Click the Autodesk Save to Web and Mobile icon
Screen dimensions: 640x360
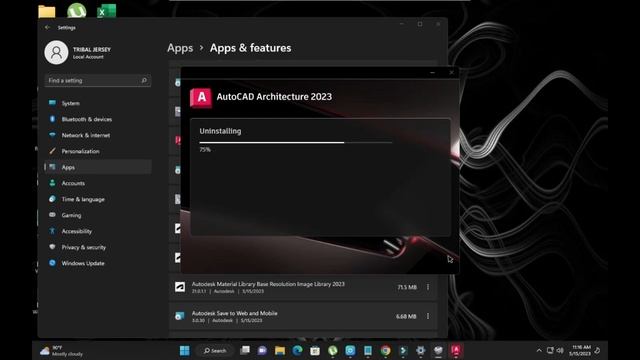click(x=180, y=316)
